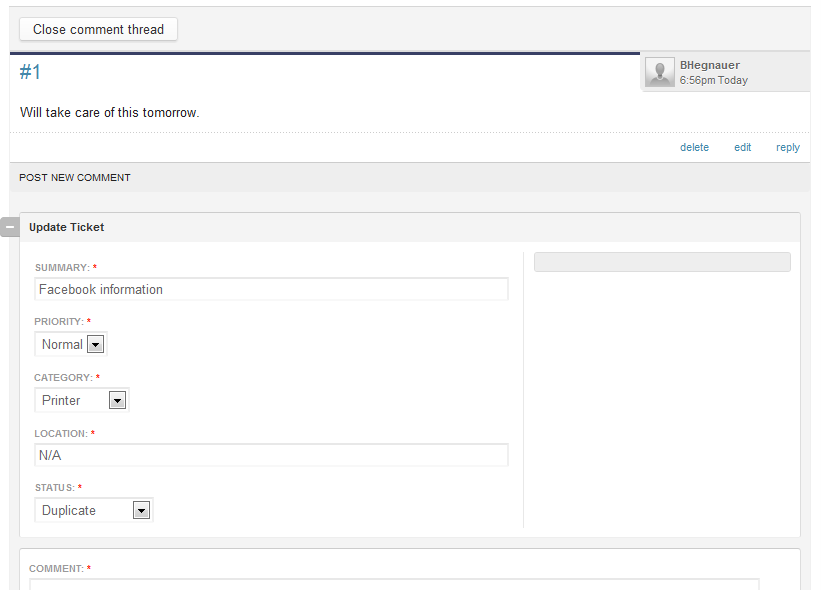
Task: Reply to the first comment
Action: [787, 148]
